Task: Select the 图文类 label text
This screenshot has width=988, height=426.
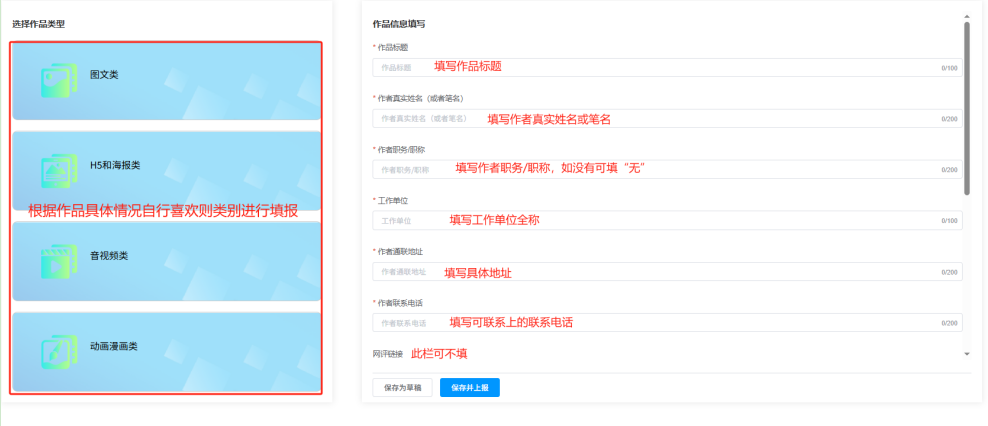Action: point(104,75)
